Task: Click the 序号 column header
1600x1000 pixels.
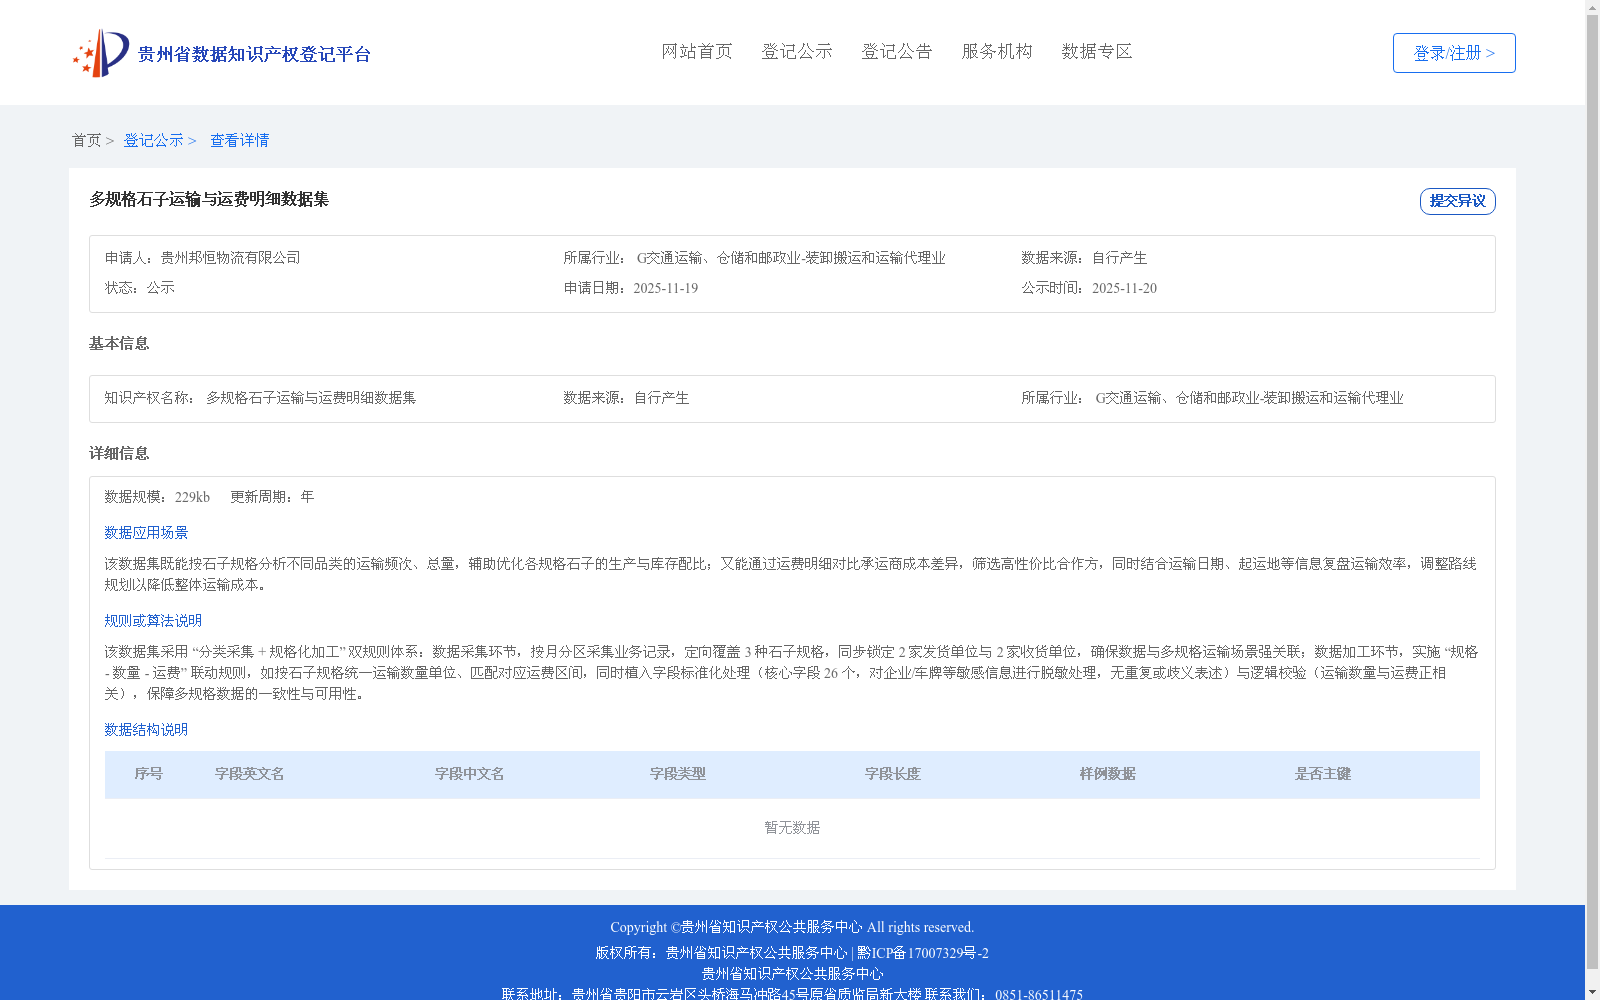Action: click(x=149, y=774)
